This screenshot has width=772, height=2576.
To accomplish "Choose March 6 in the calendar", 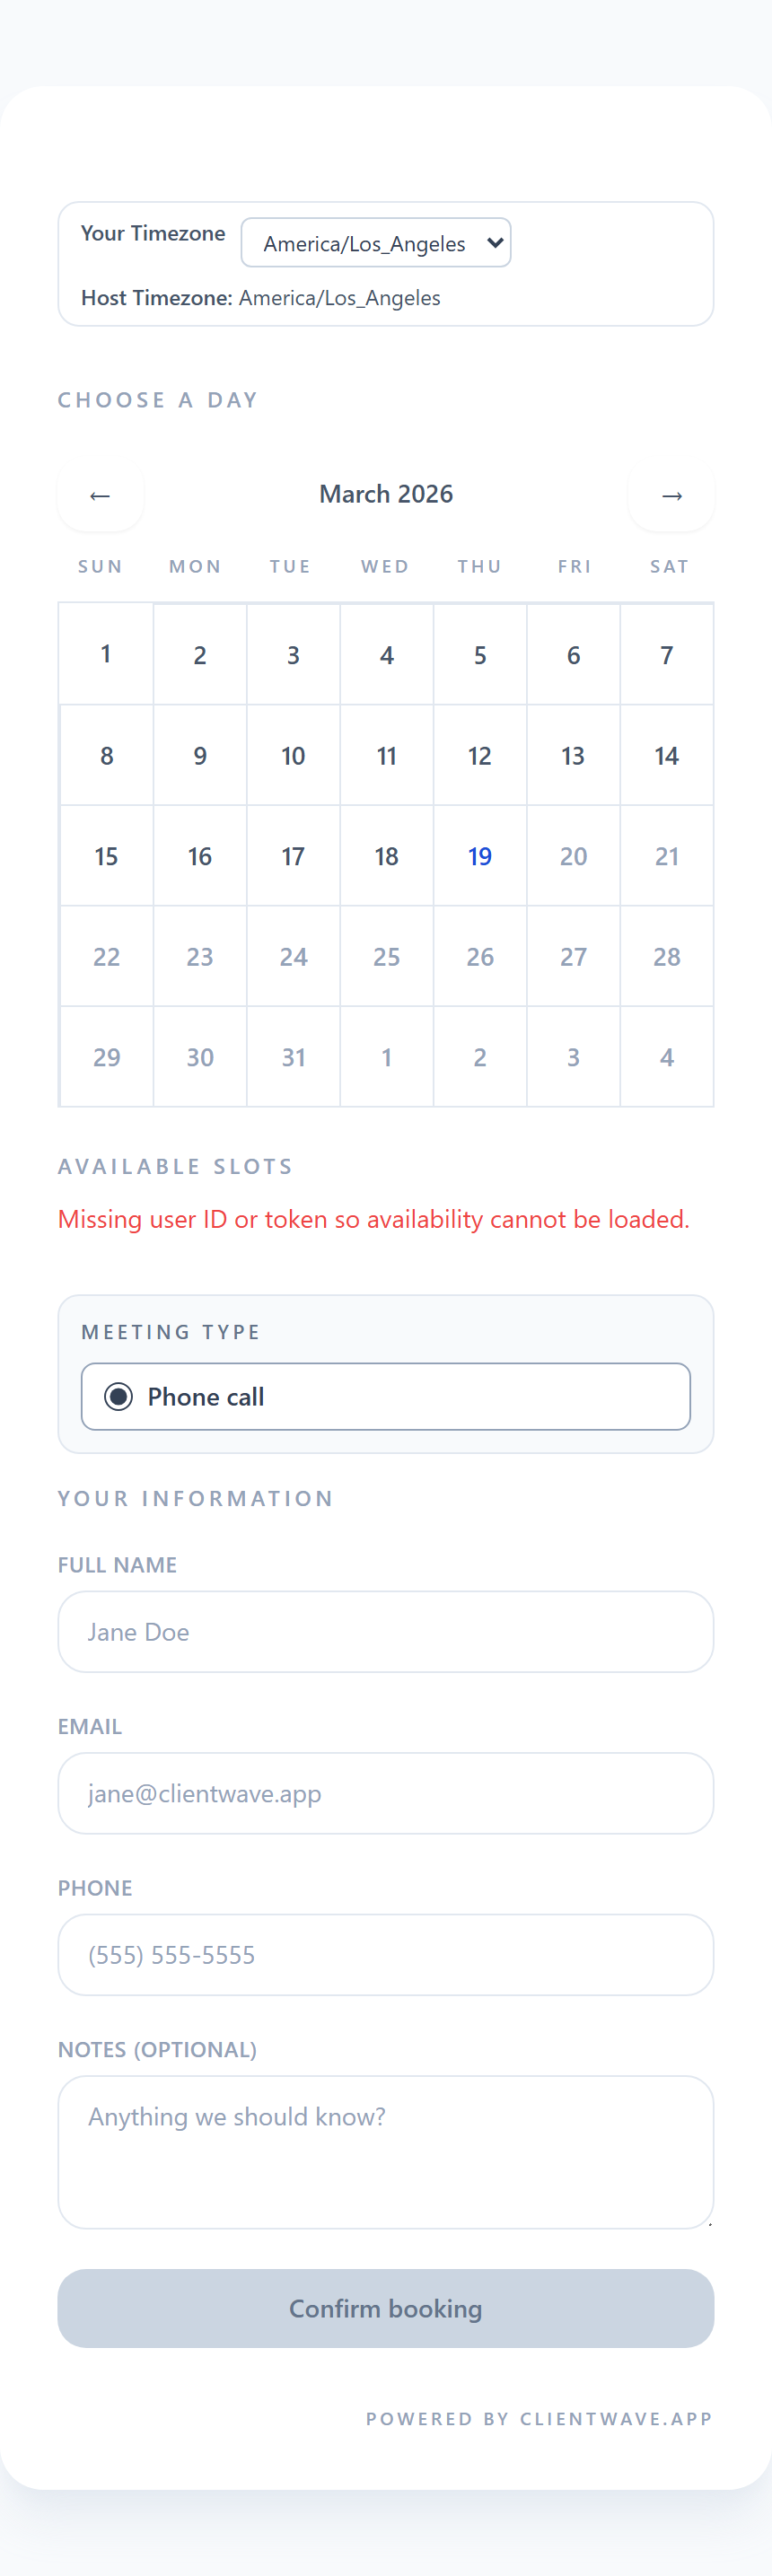I will point(574,654).
